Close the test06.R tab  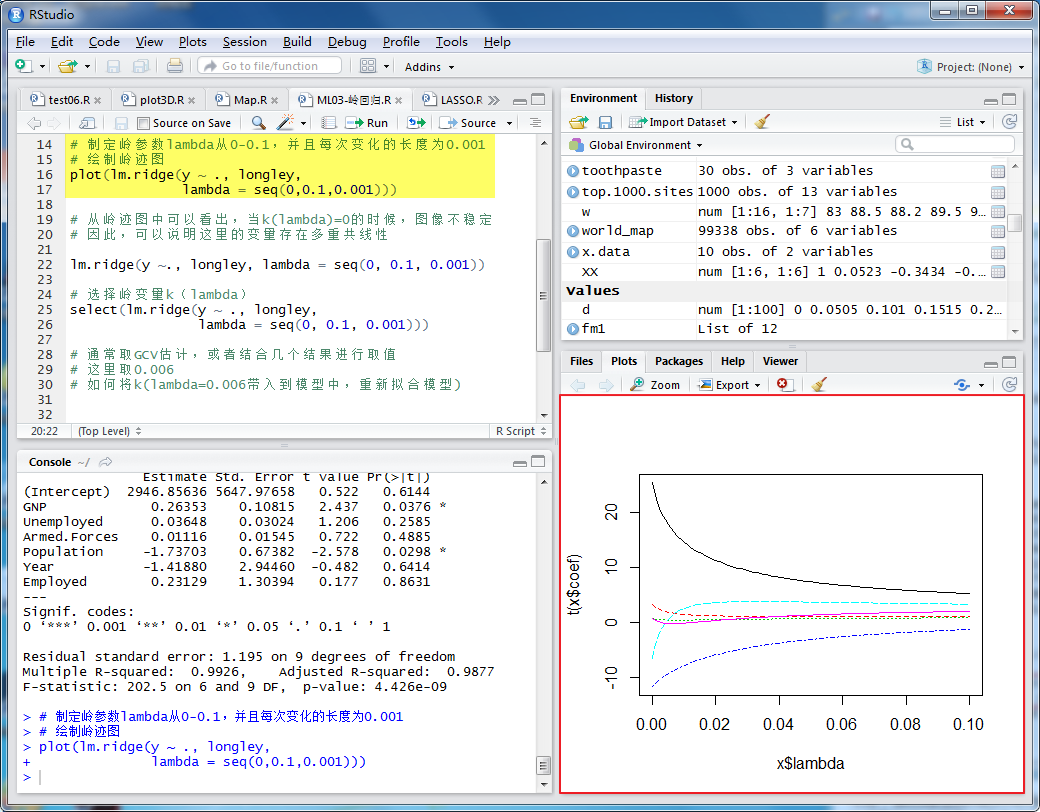[98, 100]
